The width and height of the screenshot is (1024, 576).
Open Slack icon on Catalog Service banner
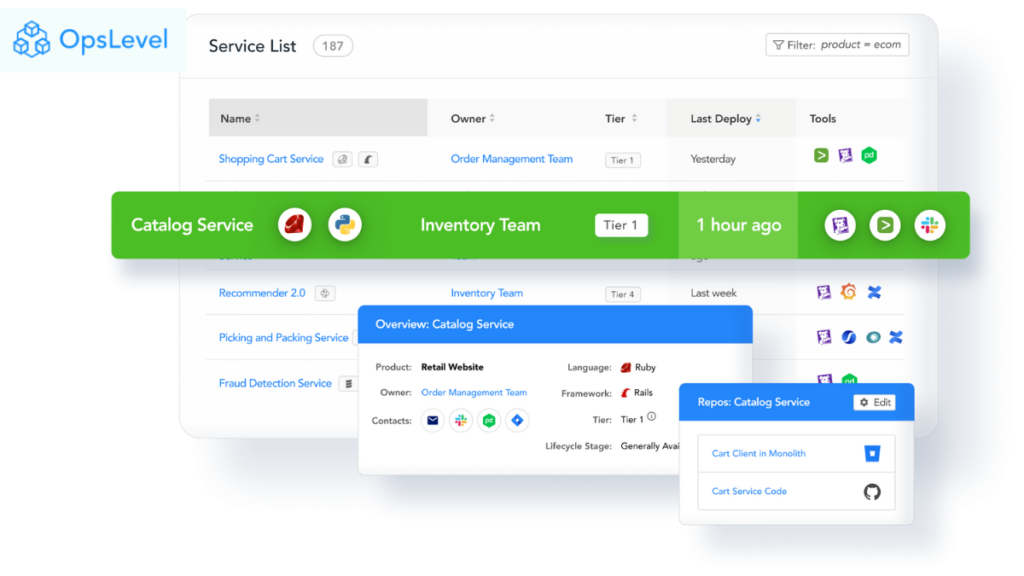tap(930, 225)
